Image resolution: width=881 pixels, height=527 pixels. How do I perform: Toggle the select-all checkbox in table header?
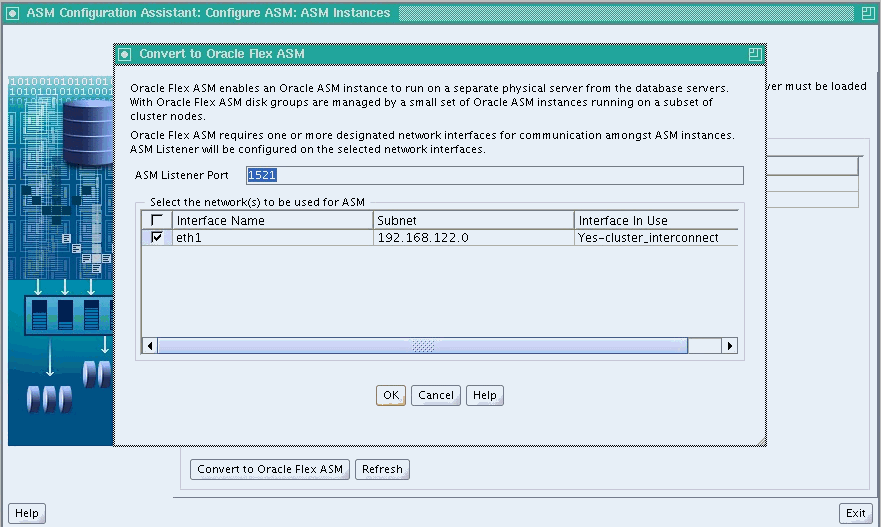[157, 220]
